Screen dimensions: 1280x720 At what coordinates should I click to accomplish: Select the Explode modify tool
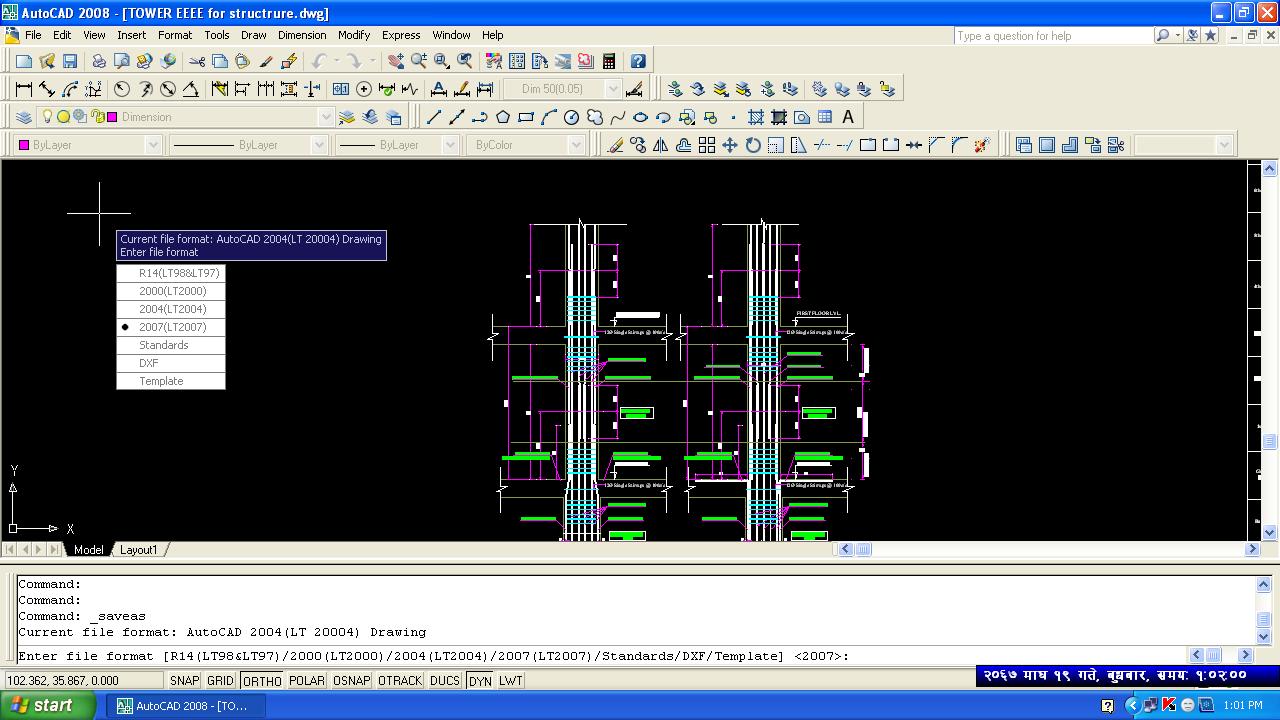(x=982, y=145)
